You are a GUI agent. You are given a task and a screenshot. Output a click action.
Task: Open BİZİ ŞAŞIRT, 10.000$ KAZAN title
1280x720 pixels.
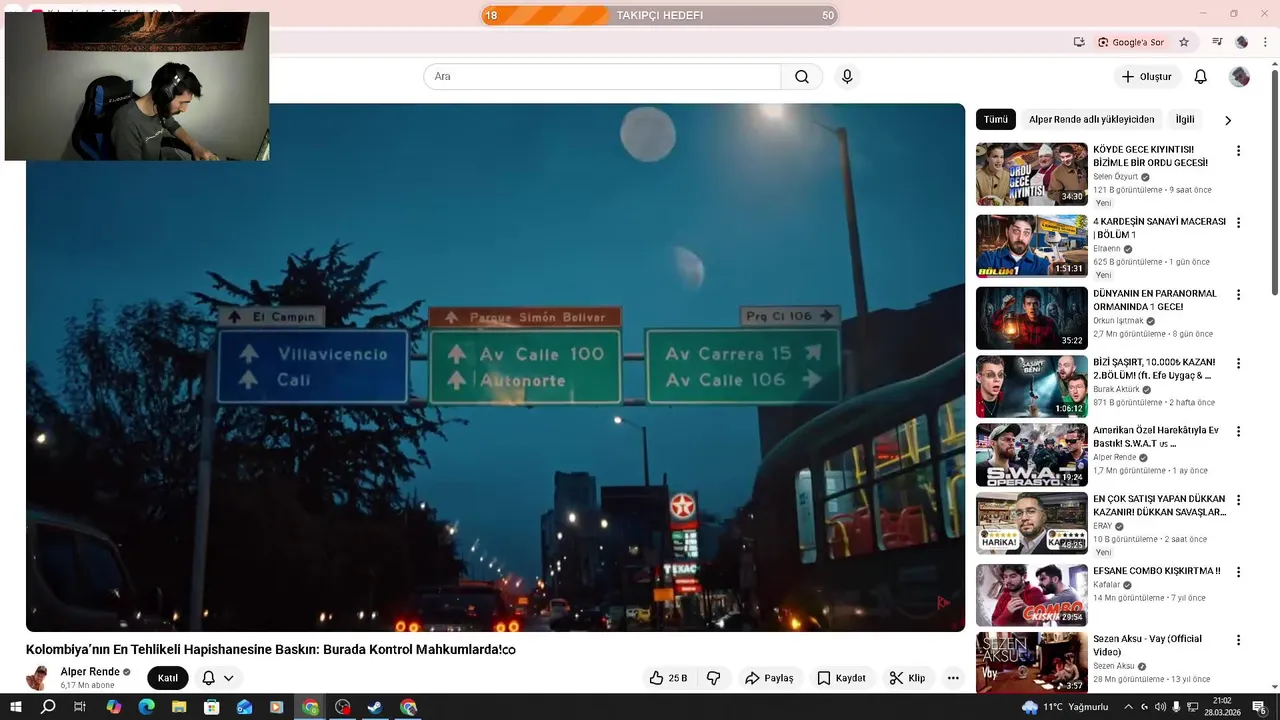(x=1155, y=369)
